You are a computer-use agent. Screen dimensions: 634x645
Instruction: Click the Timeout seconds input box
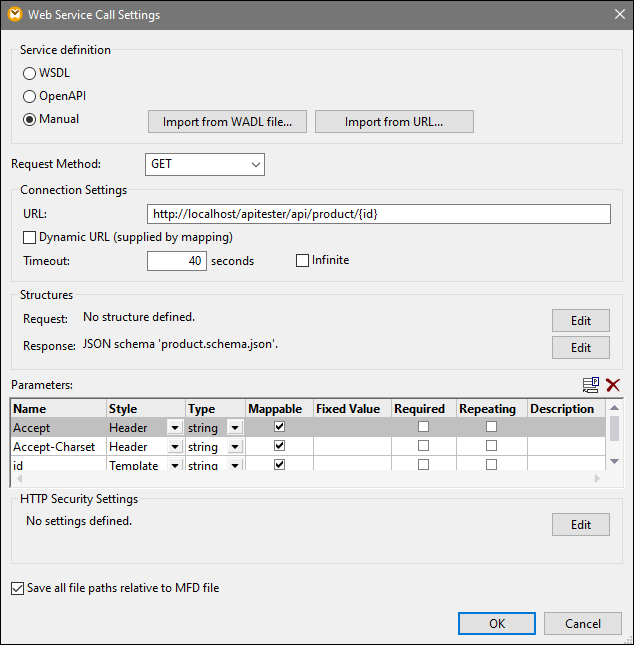point(176,261)
